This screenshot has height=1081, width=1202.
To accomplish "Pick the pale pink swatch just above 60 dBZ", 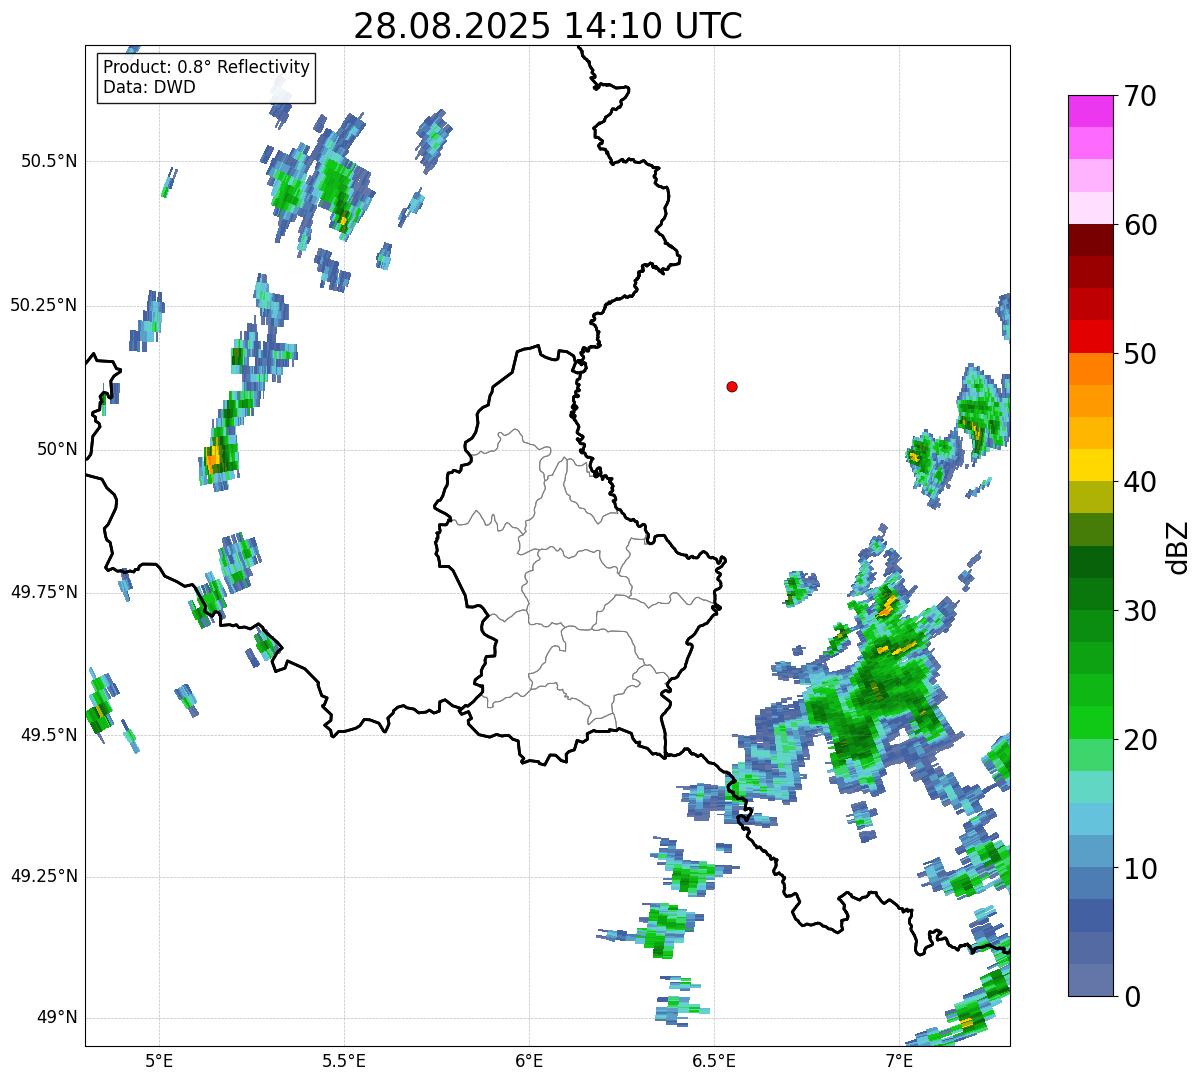I will coord(1091,208).
